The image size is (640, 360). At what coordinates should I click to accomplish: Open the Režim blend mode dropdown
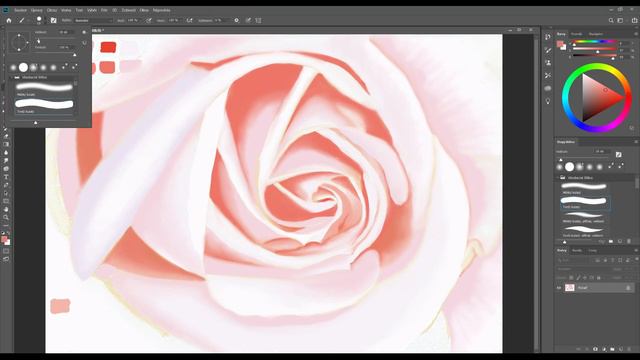tap(93, 20)
